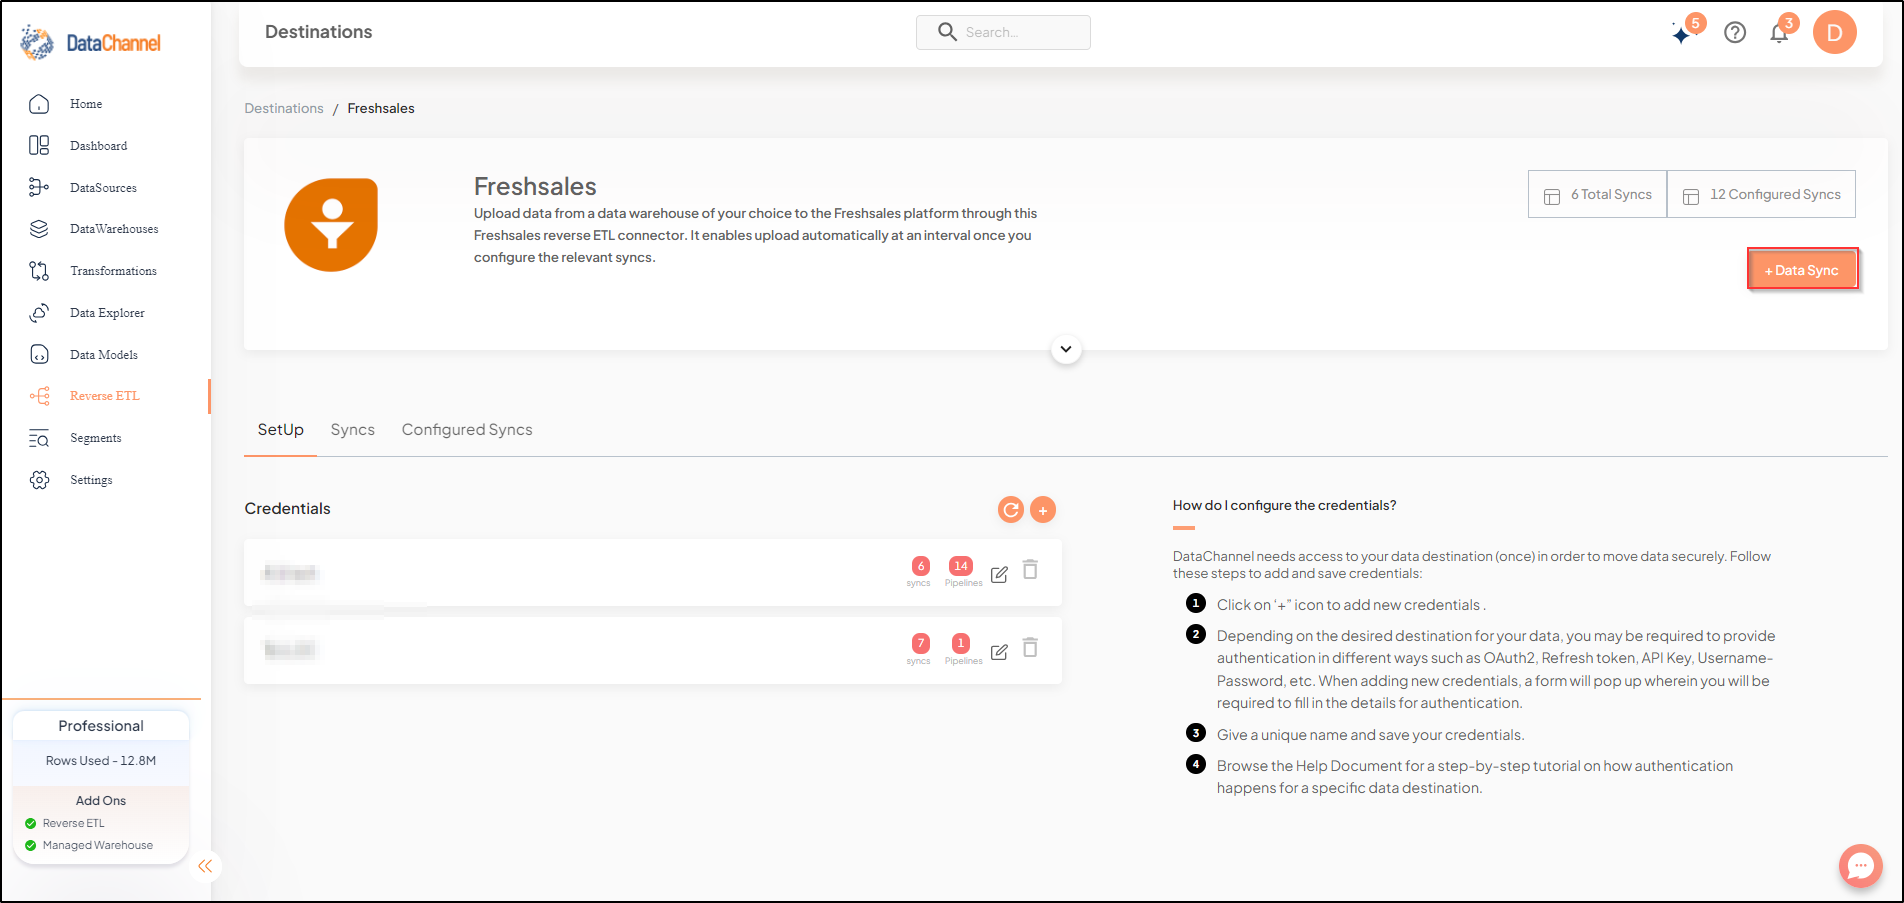Click the Settings gear icon

click(39, 480)
